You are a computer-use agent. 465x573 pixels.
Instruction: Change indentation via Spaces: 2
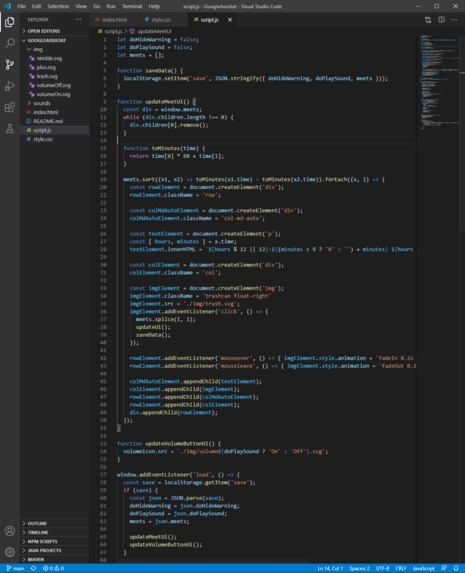(359, 568)
